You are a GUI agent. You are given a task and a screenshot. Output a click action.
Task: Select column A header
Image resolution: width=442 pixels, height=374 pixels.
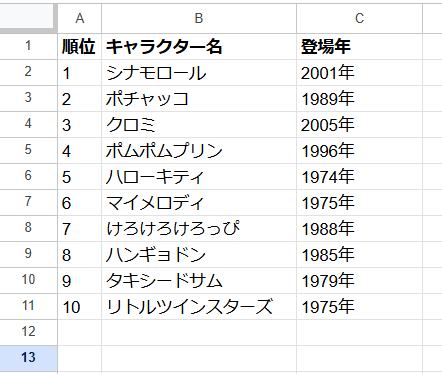[80, 18]
